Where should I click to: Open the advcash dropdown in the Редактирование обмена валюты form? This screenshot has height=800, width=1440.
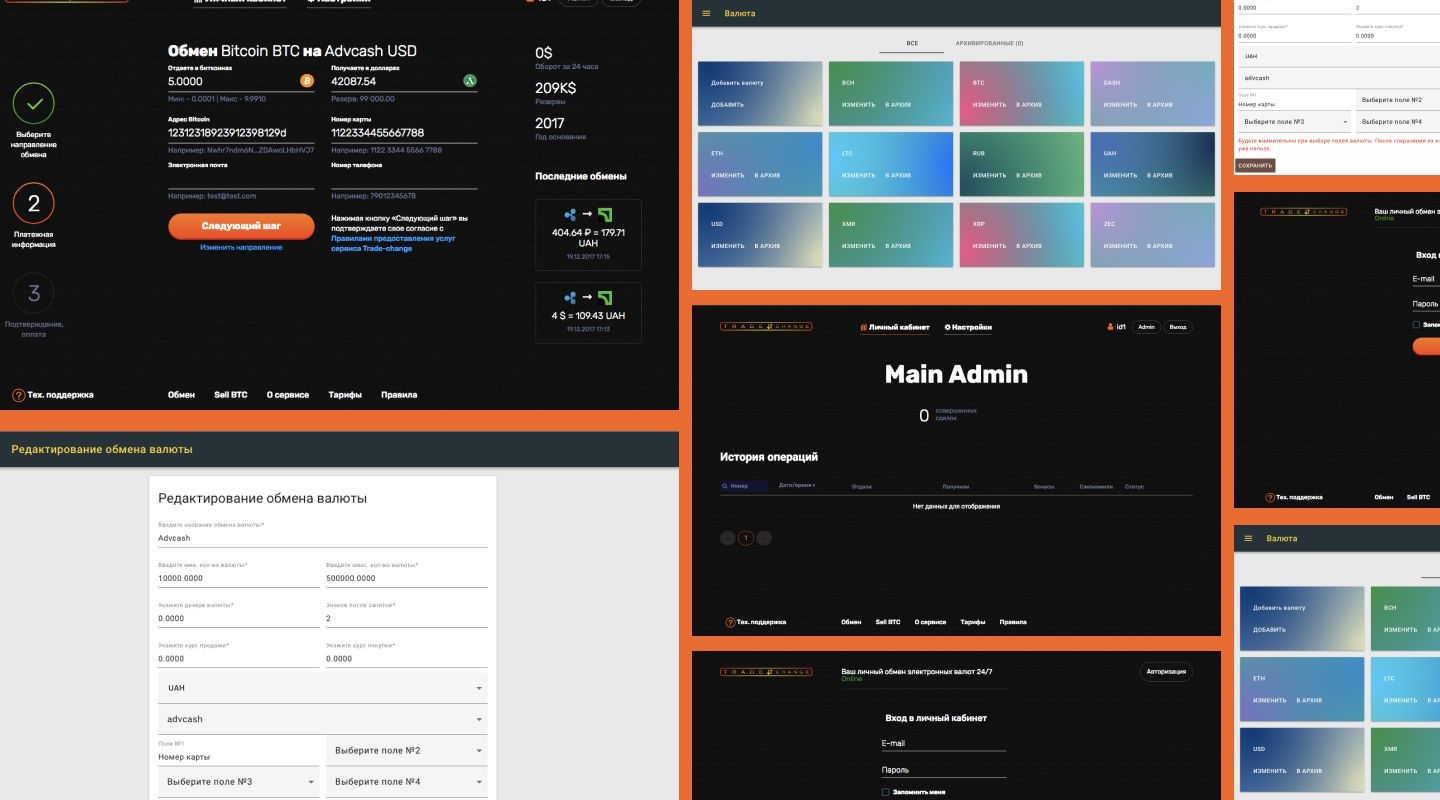(323, 719)
